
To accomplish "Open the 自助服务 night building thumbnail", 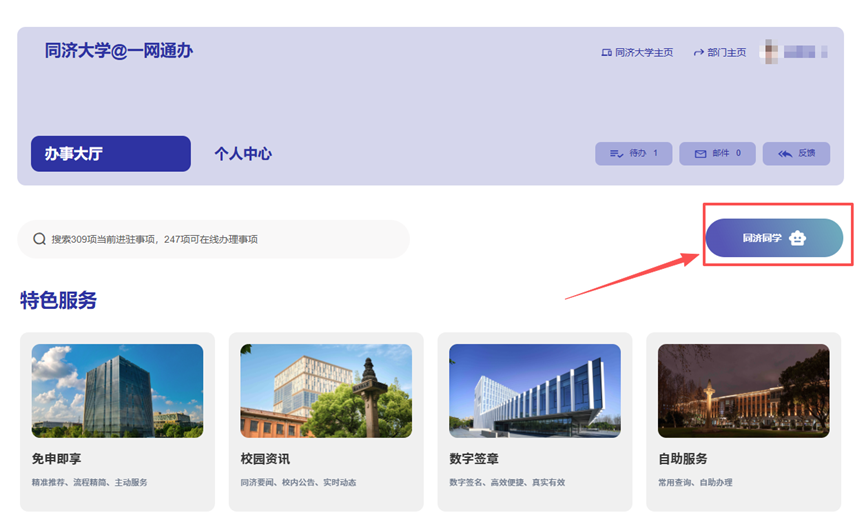I will click(x=743, y=391).
